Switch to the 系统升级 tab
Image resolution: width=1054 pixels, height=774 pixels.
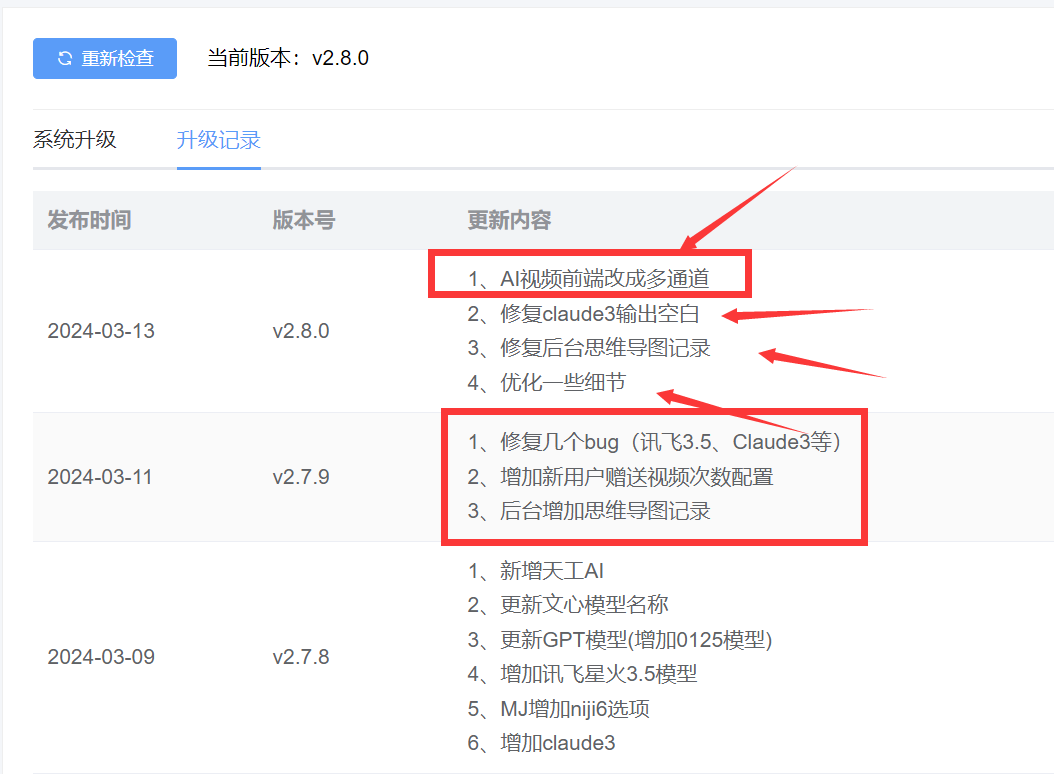(75, 139)
